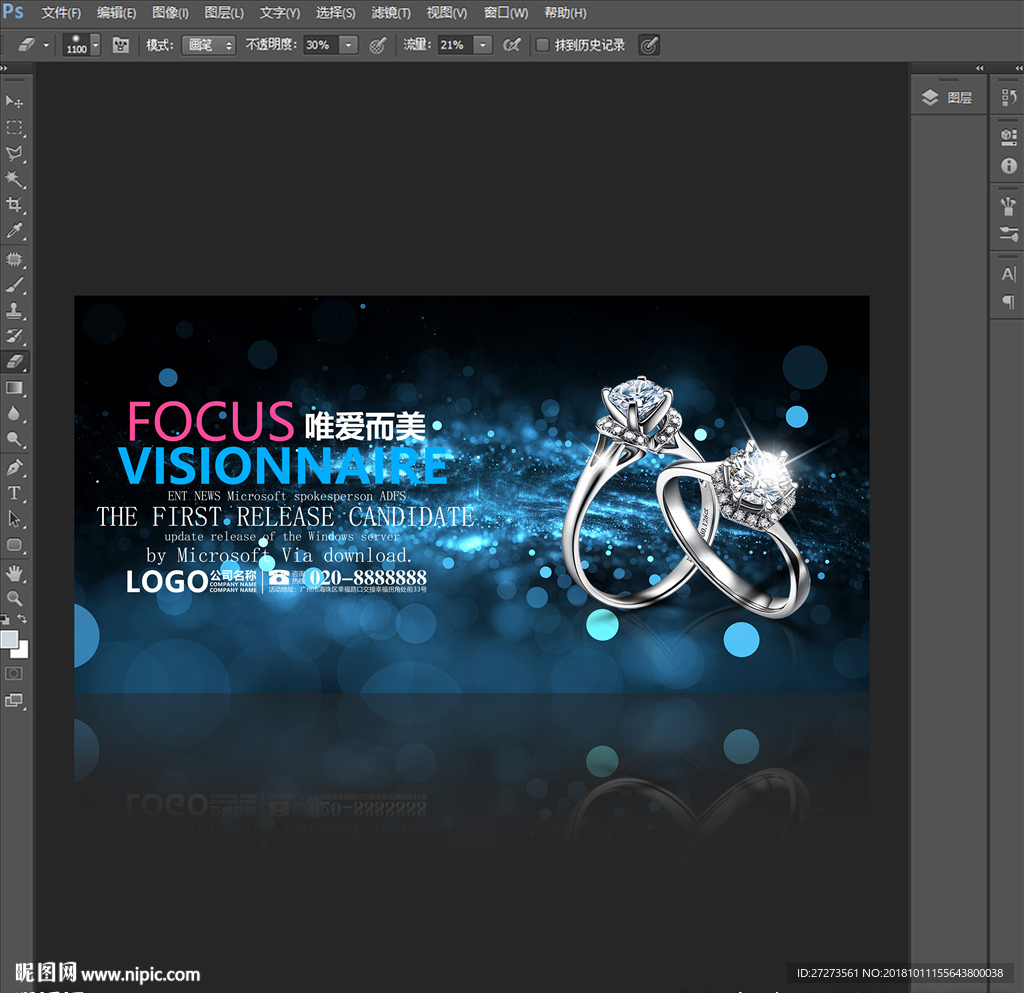1024x993 pixels.
Task: Toggle the brush panel button
Action: (x=120, y=45)
